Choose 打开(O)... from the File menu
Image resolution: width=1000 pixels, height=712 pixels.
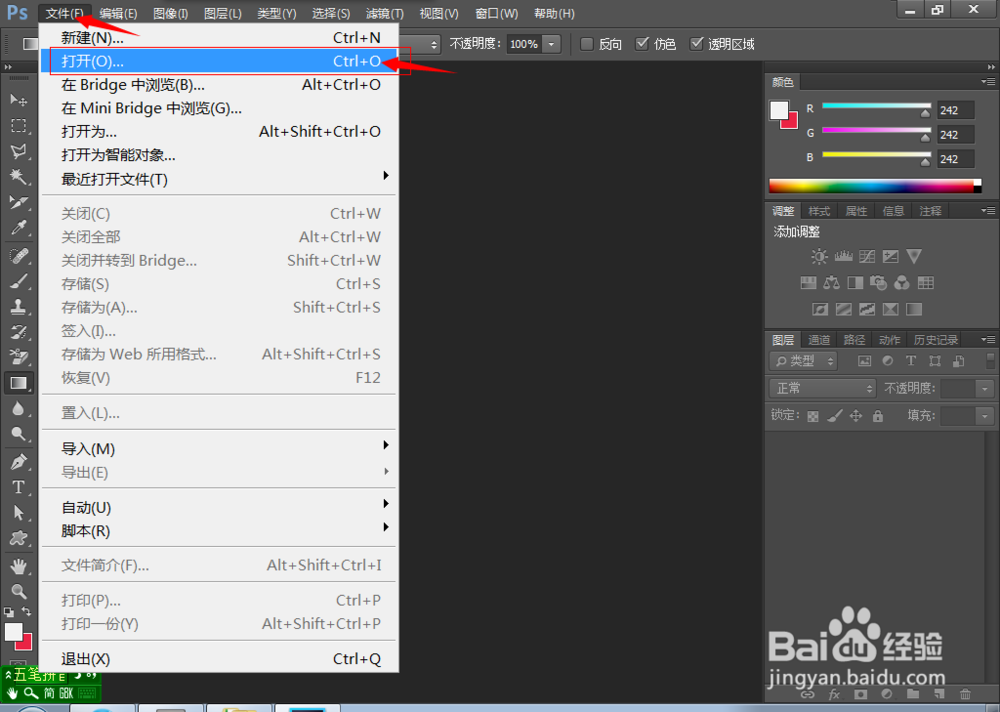[x=218, y=61]
